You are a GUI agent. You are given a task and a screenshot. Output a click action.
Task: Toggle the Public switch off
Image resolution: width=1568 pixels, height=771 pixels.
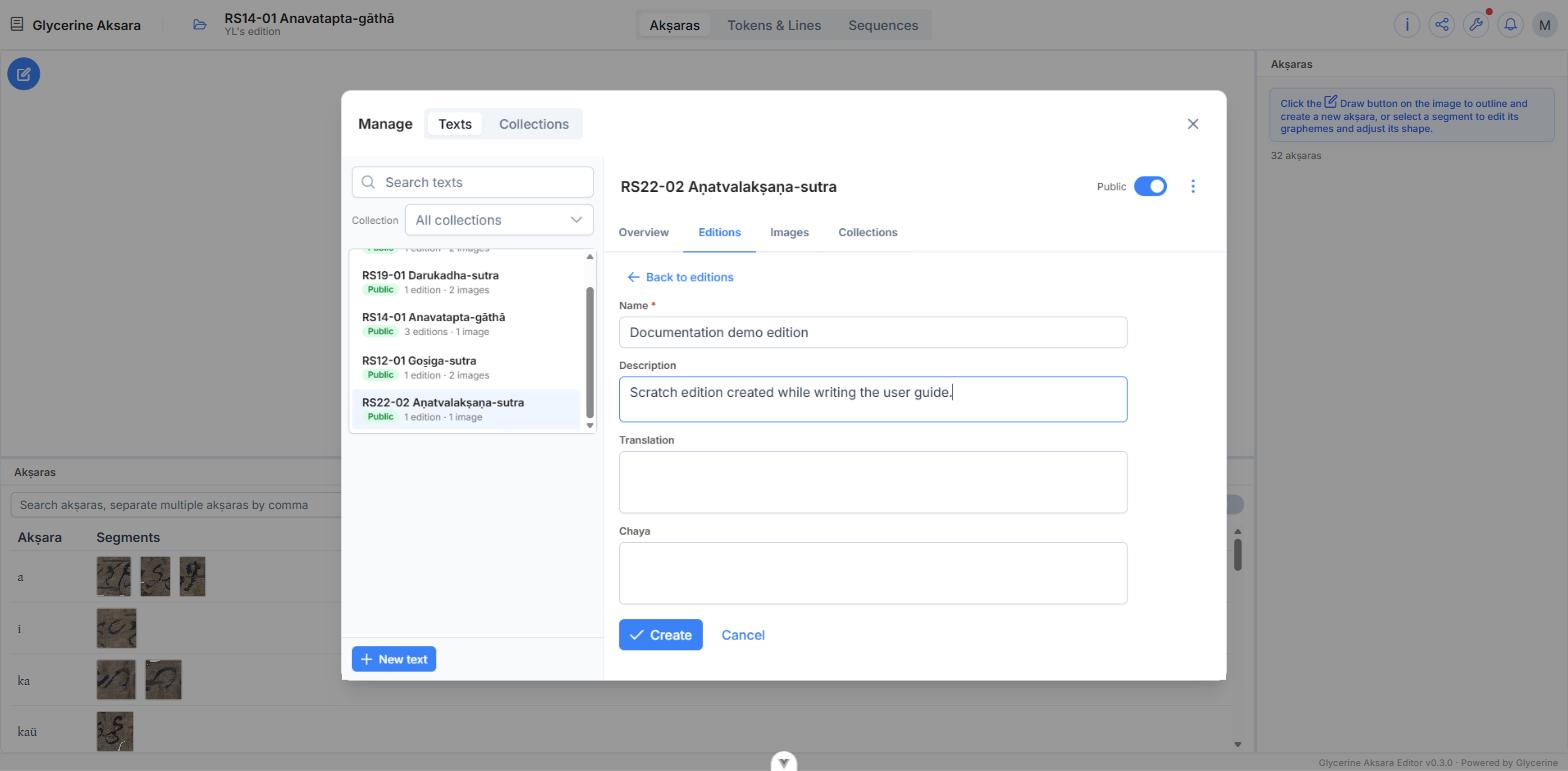click(x=1150, y=187)
